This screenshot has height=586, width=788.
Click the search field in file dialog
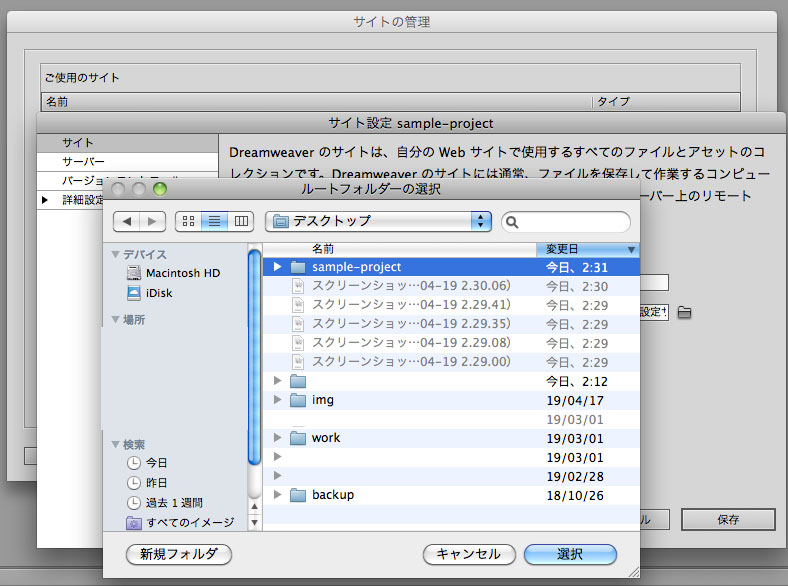[566, 222]
